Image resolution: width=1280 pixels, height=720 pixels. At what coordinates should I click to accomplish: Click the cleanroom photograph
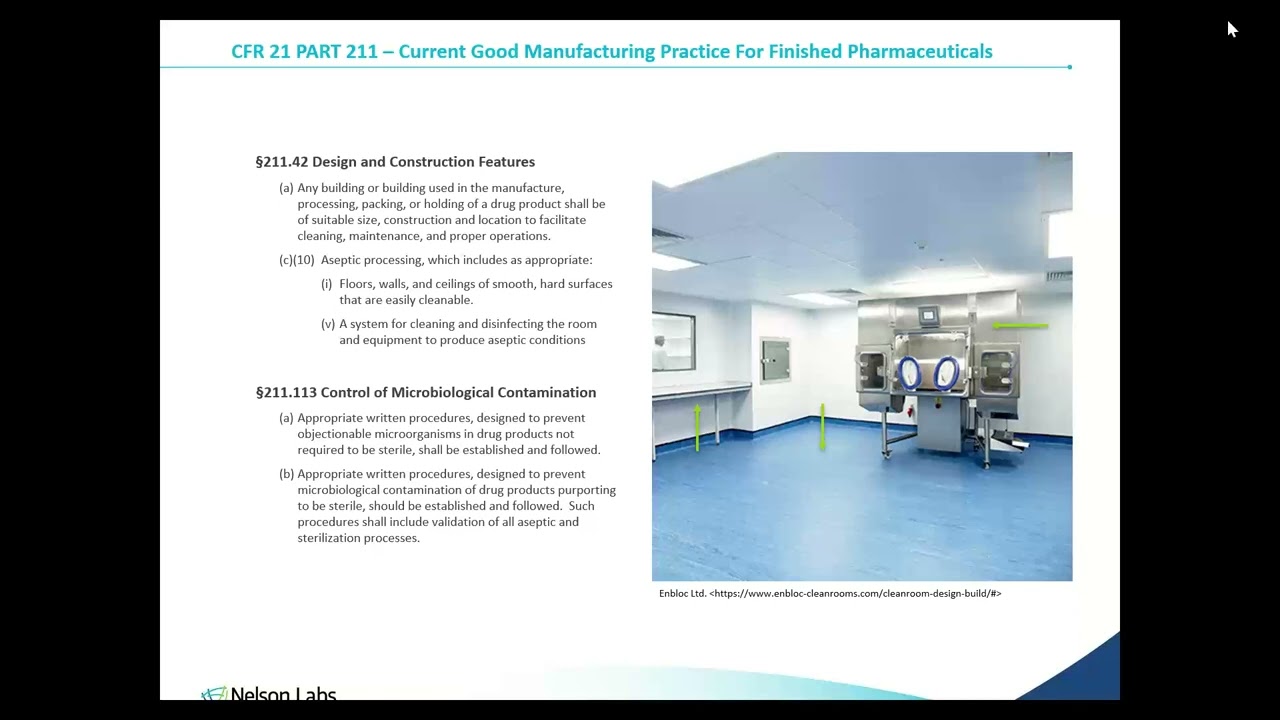tap(862, 366)
